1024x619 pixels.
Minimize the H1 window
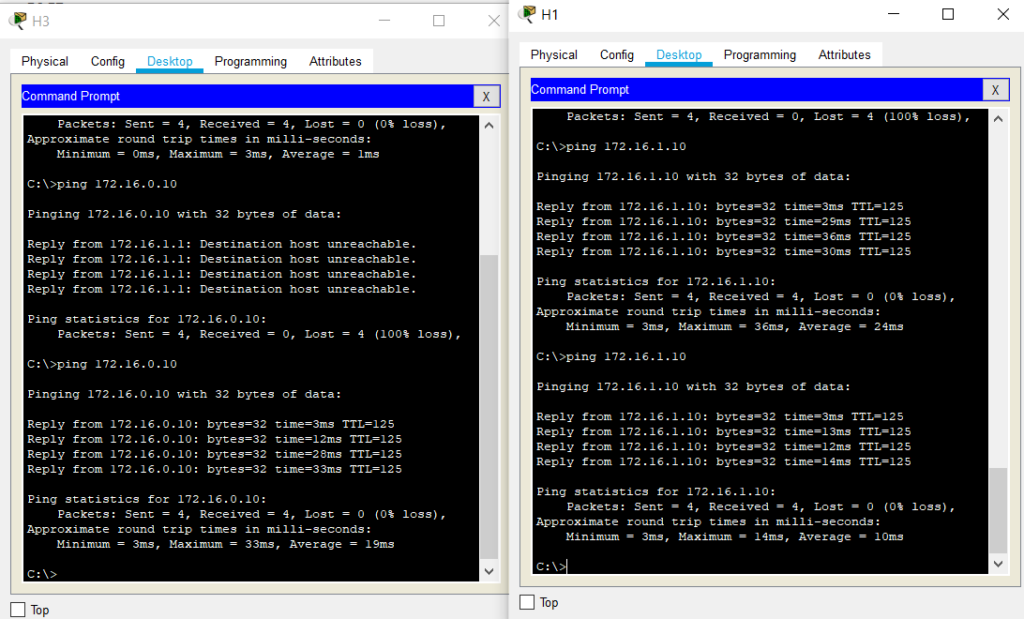[x=892, y=14]
